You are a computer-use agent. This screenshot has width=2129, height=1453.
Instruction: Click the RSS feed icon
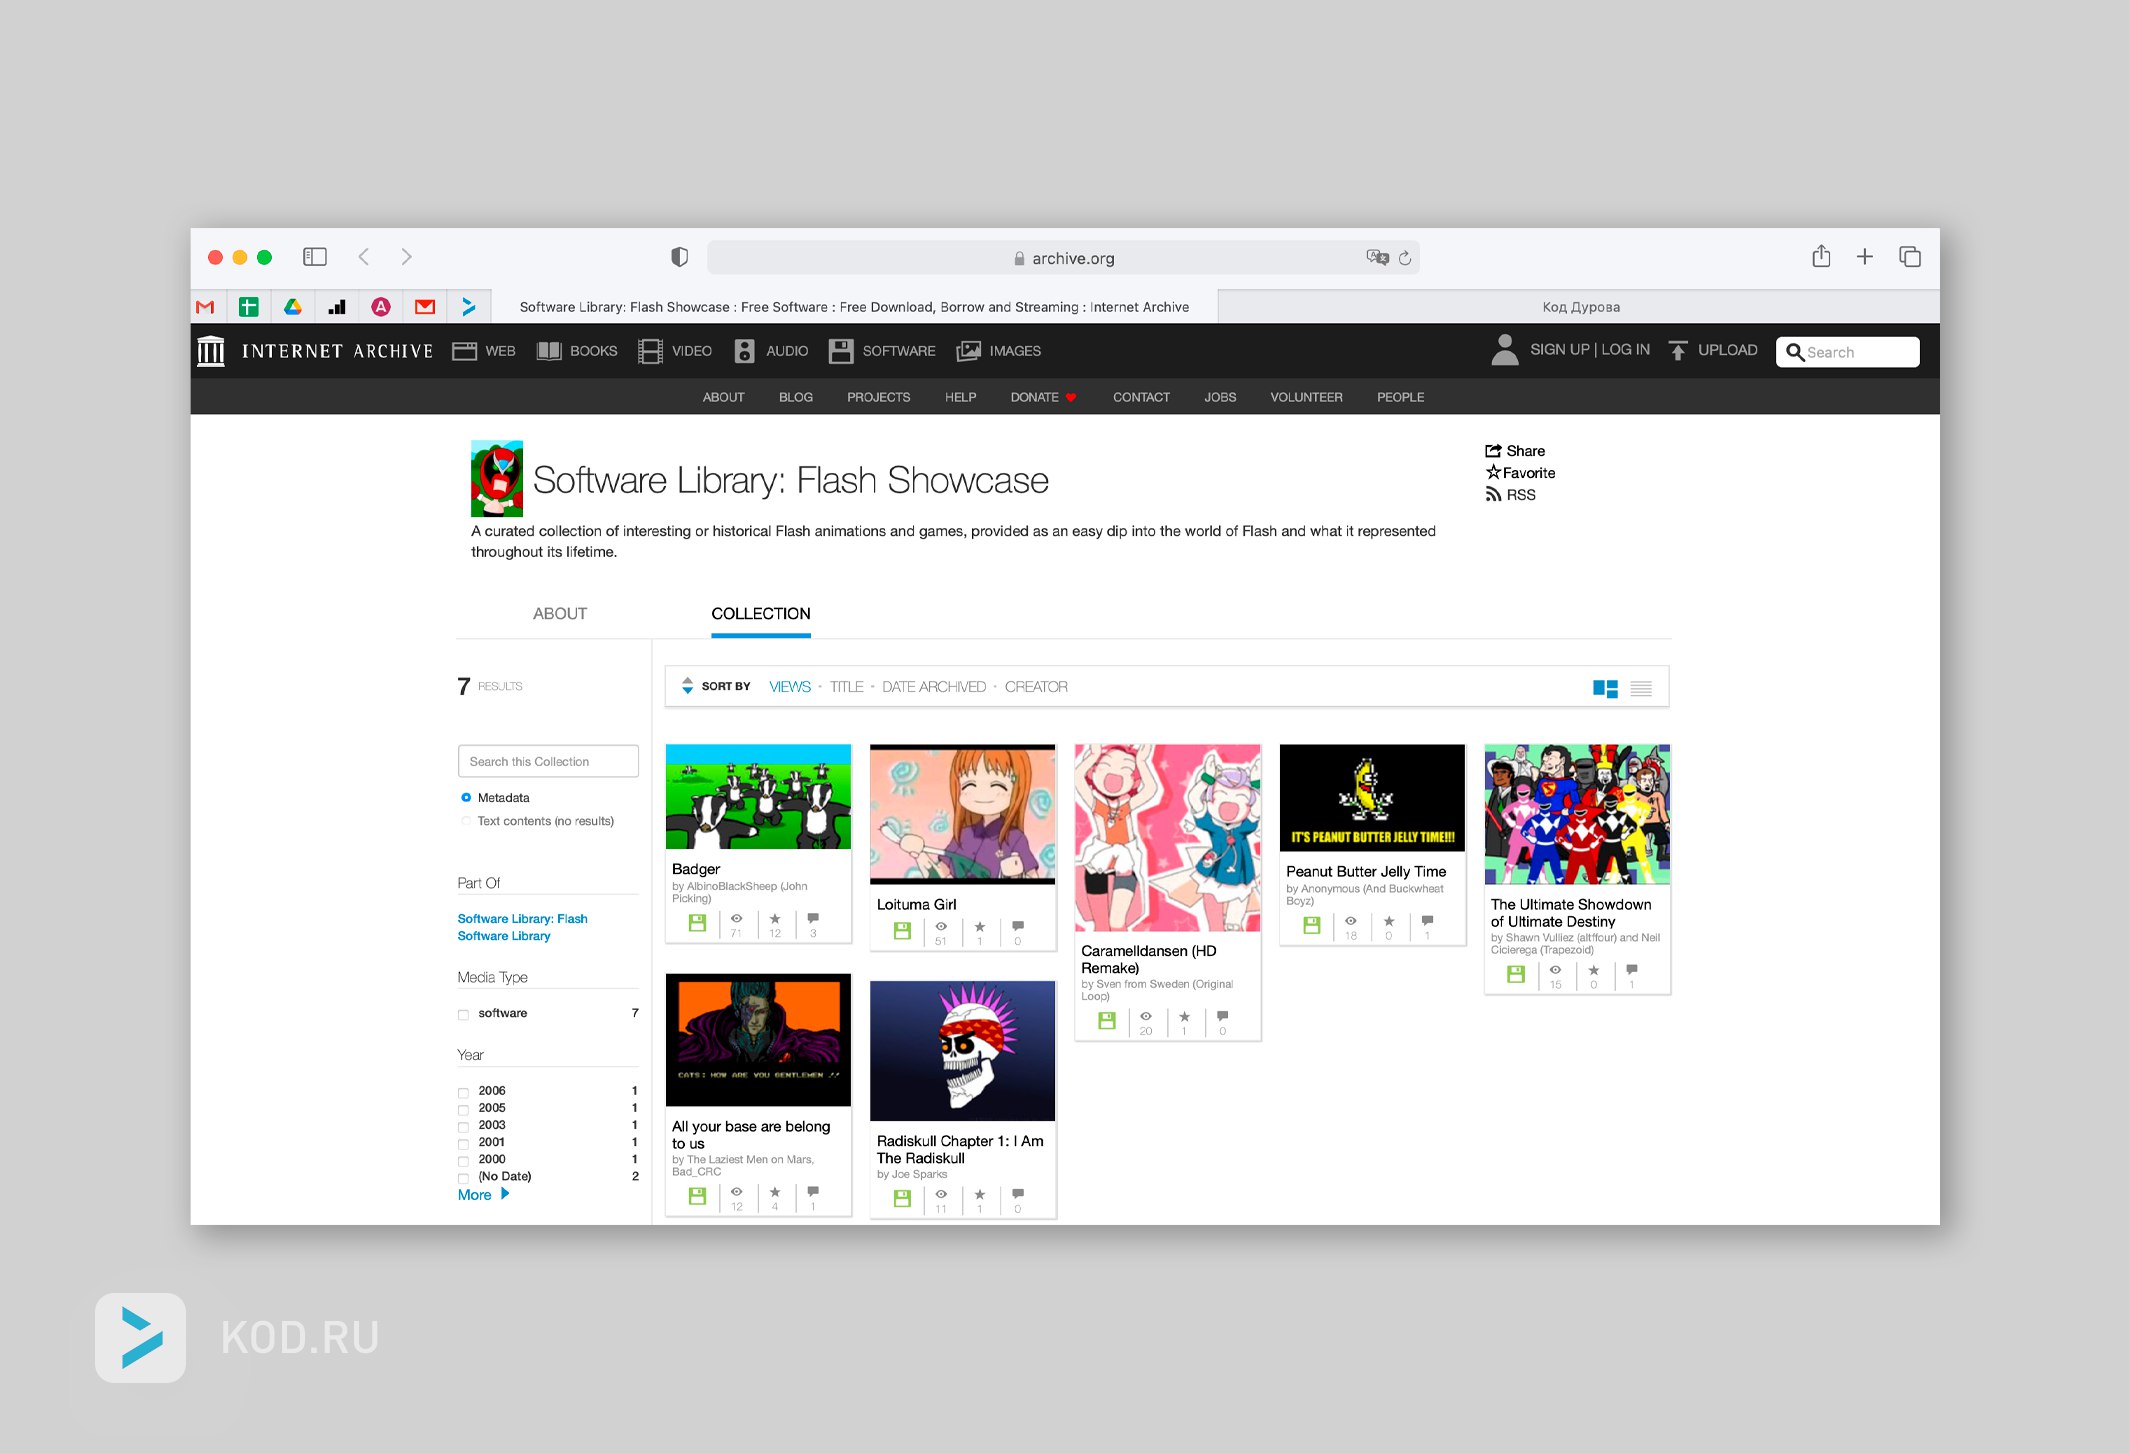[1493, 495]
